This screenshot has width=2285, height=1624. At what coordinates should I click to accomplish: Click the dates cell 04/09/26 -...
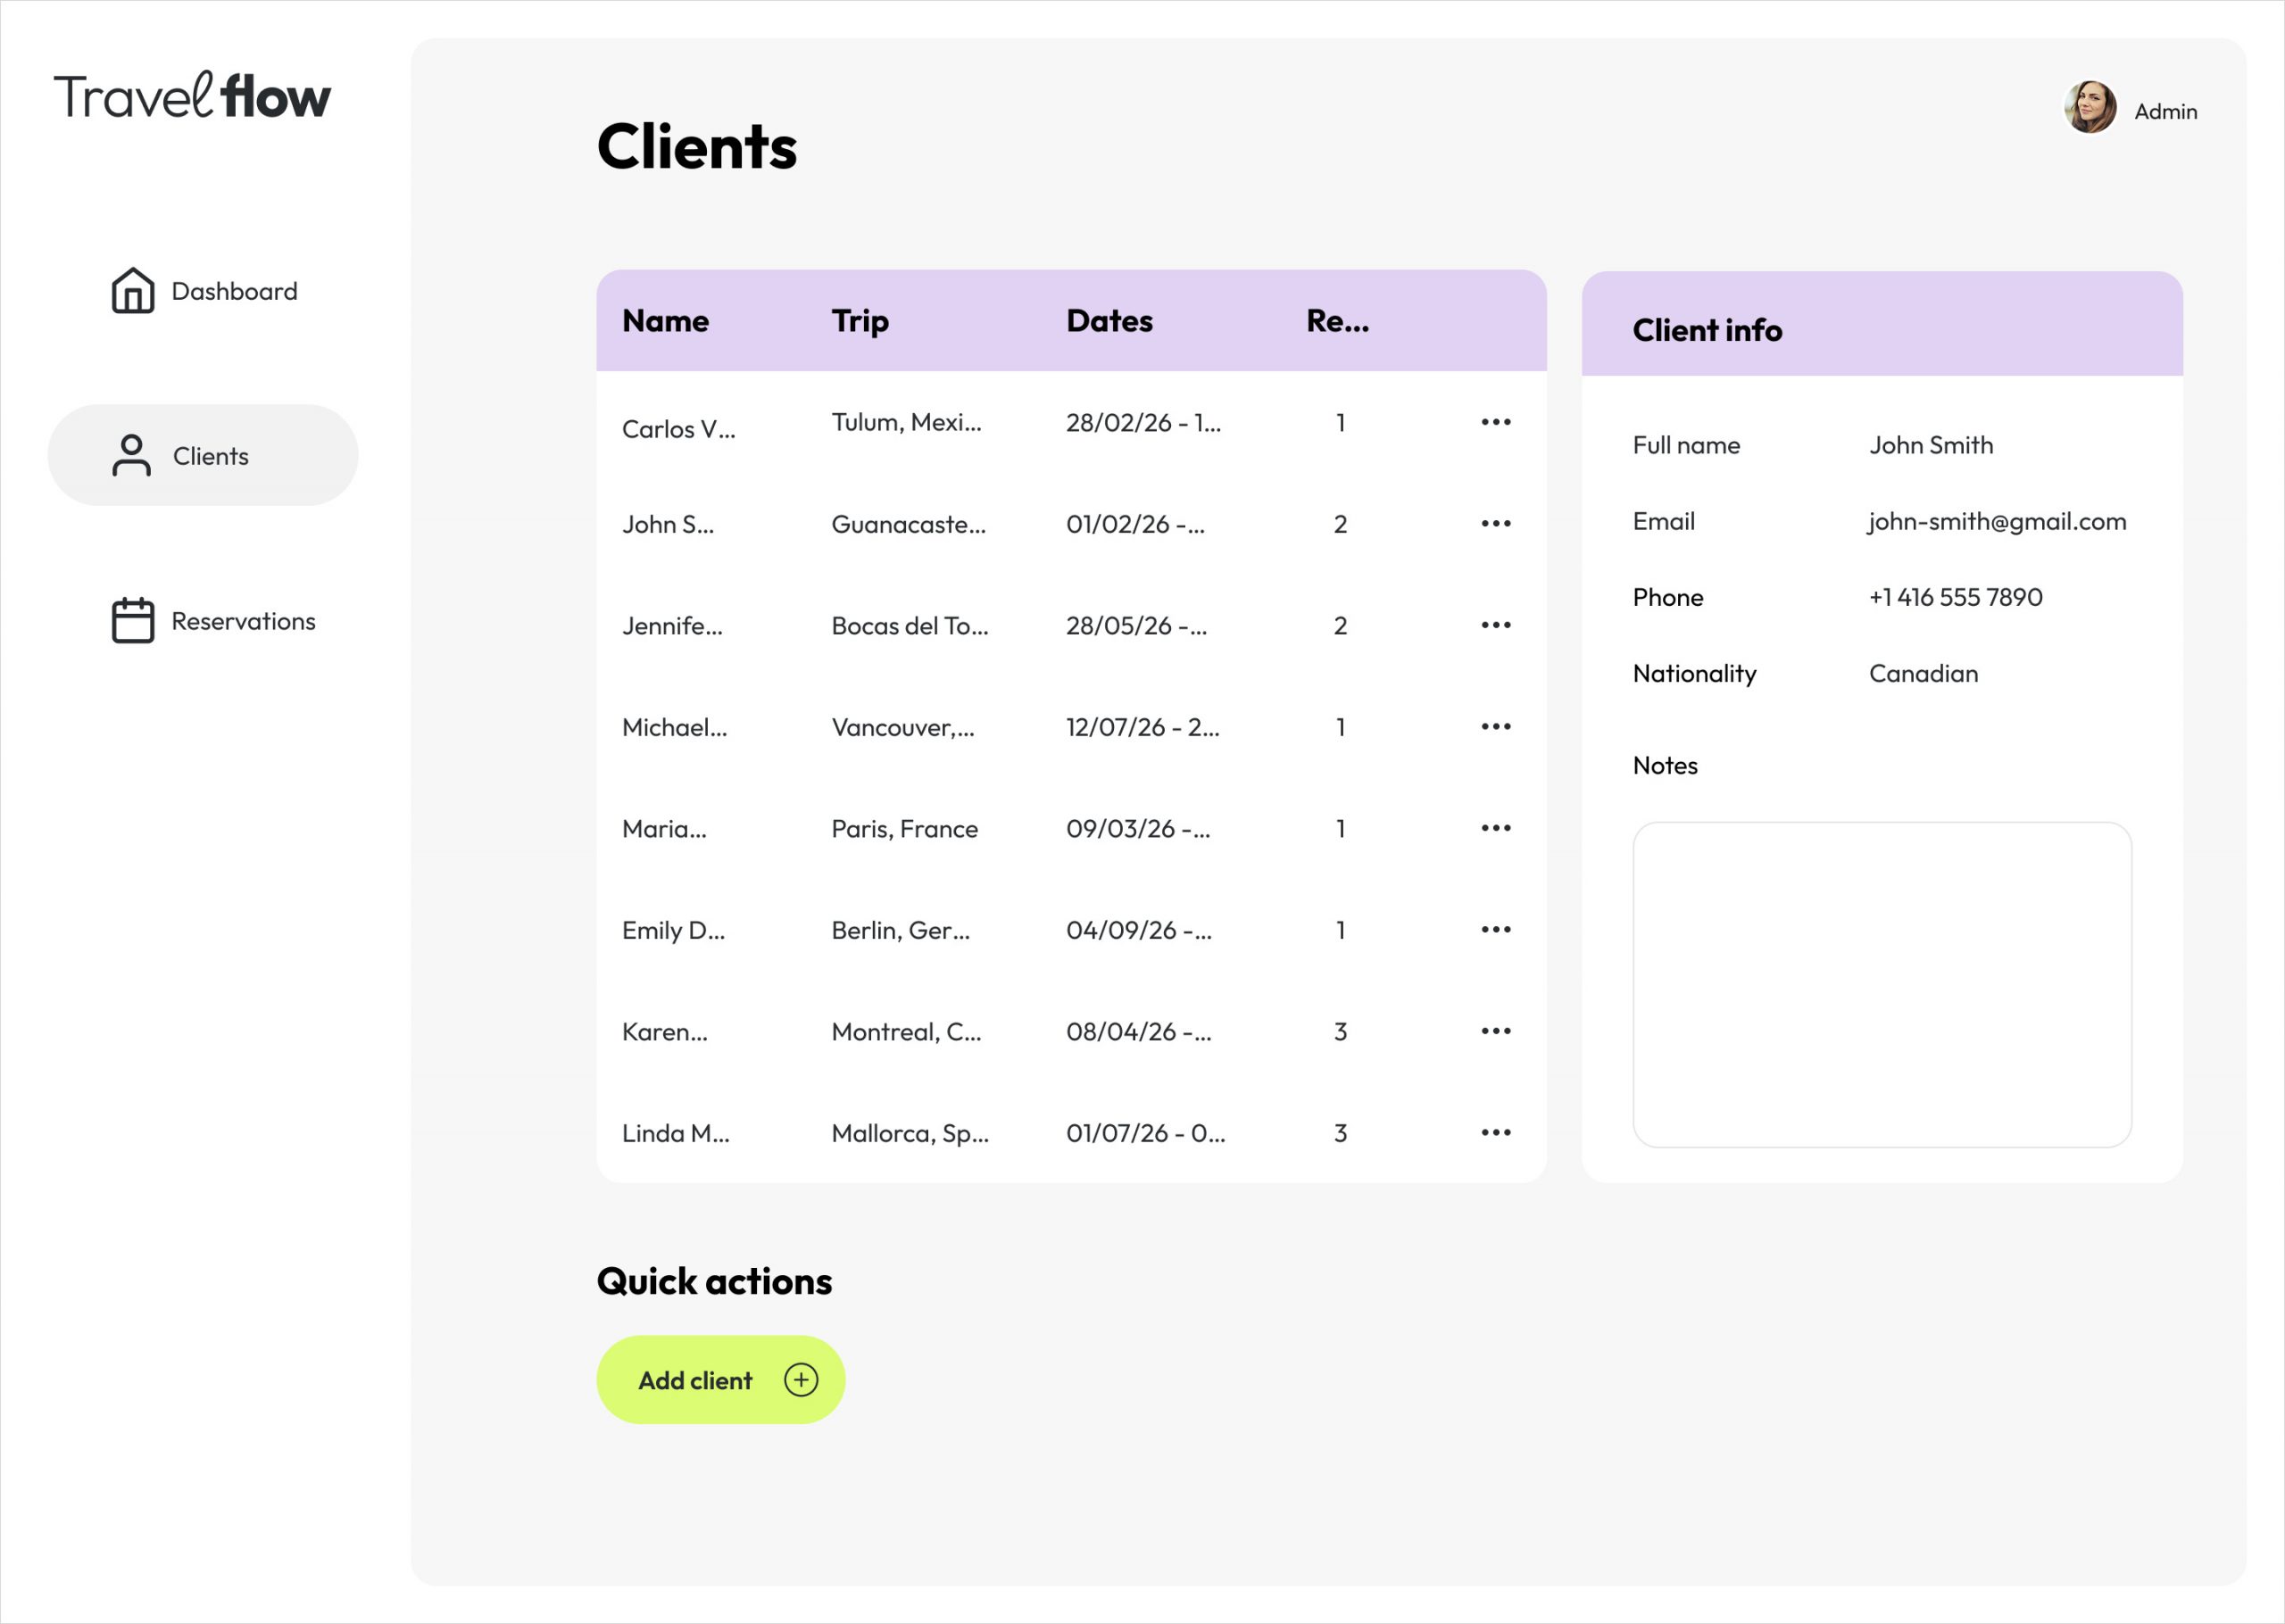click(x=1138, y=931)
